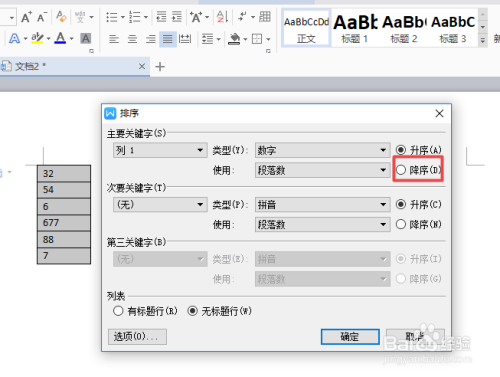Click the font color A icon
500x377 pixels.
tap(60, 38)
